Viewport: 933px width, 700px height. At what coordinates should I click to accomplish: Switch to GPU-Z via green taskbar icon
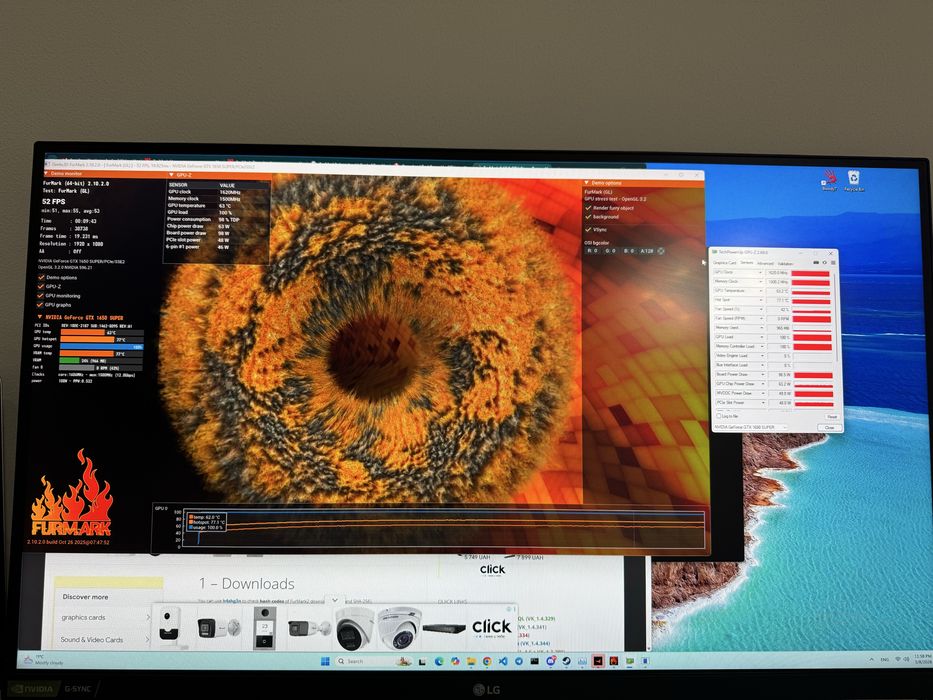click(x=630, y=661)
